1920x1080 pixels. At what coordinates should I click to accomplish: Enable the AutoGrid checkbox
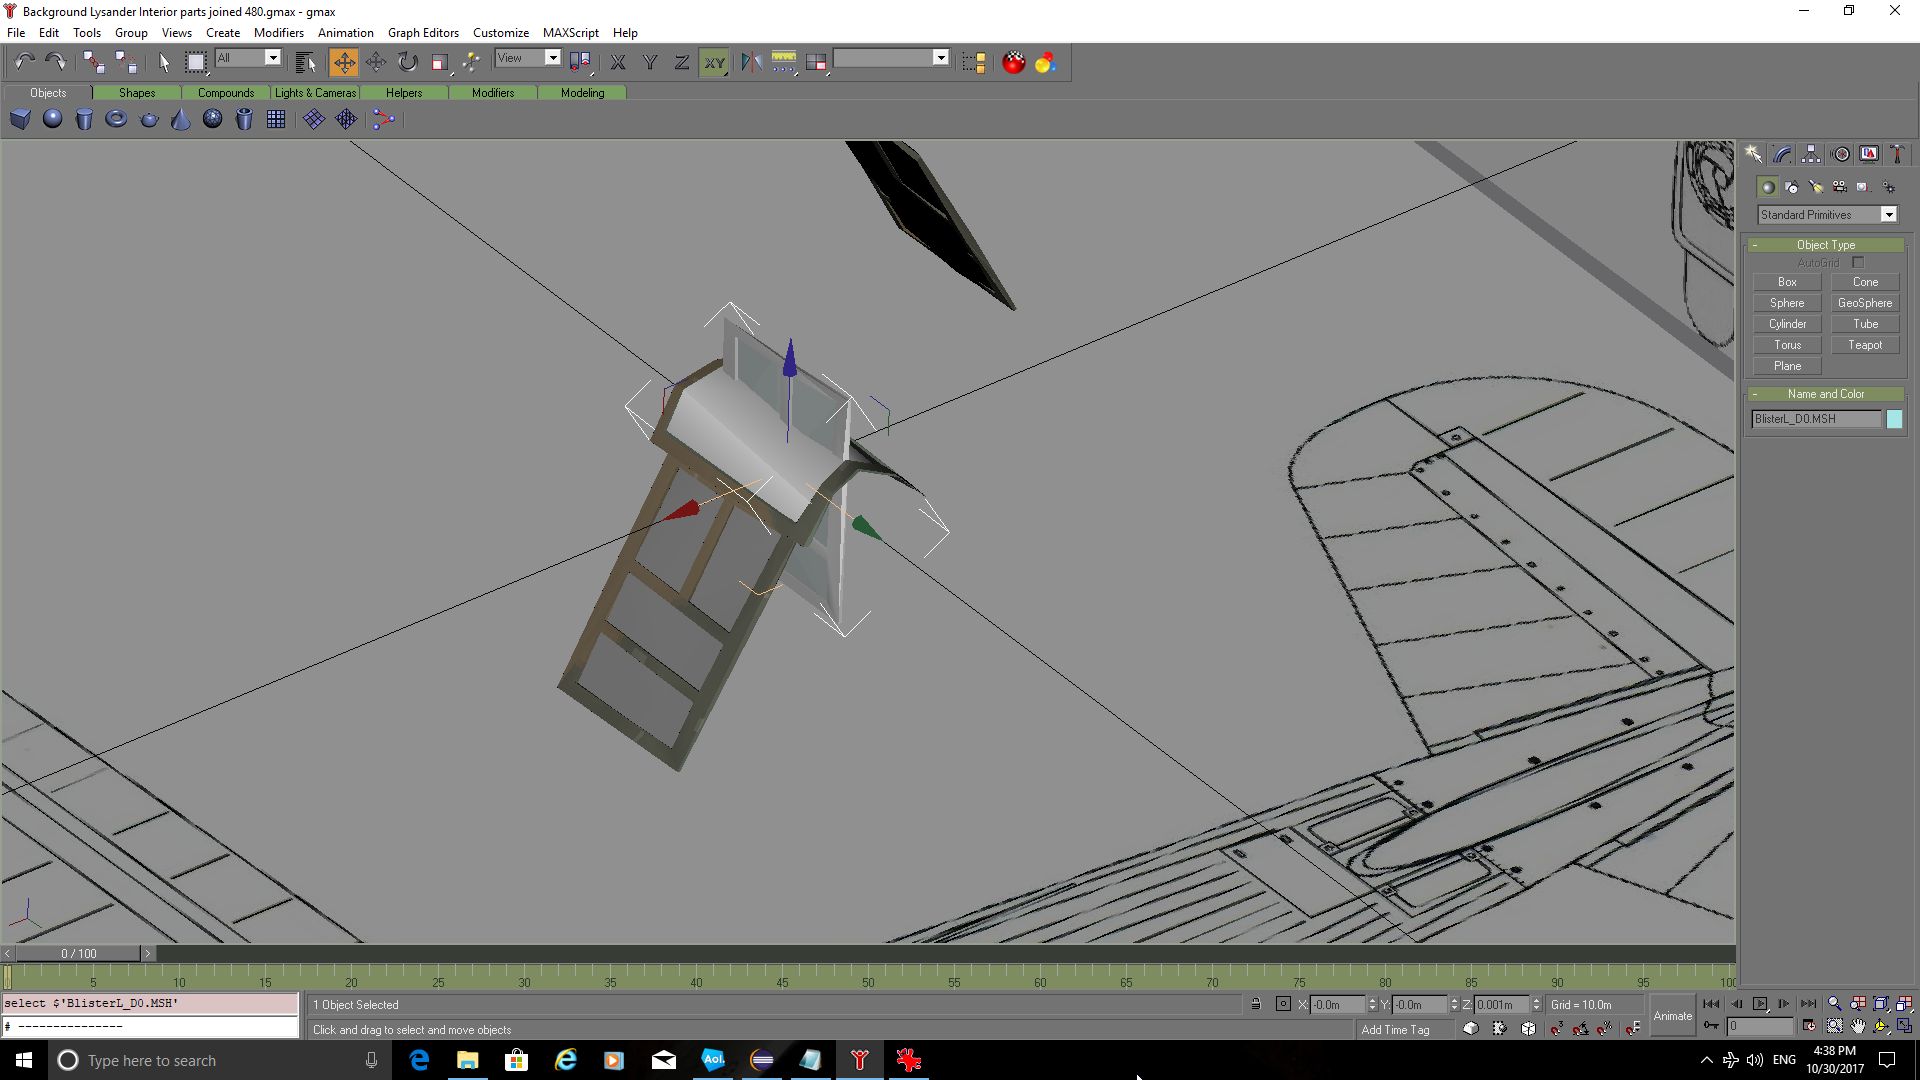tap(1857, 263)
